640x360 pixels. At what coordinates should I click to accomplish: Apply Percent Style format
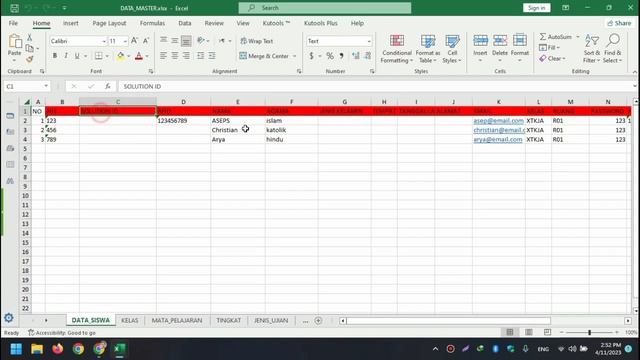pos(330,56)
